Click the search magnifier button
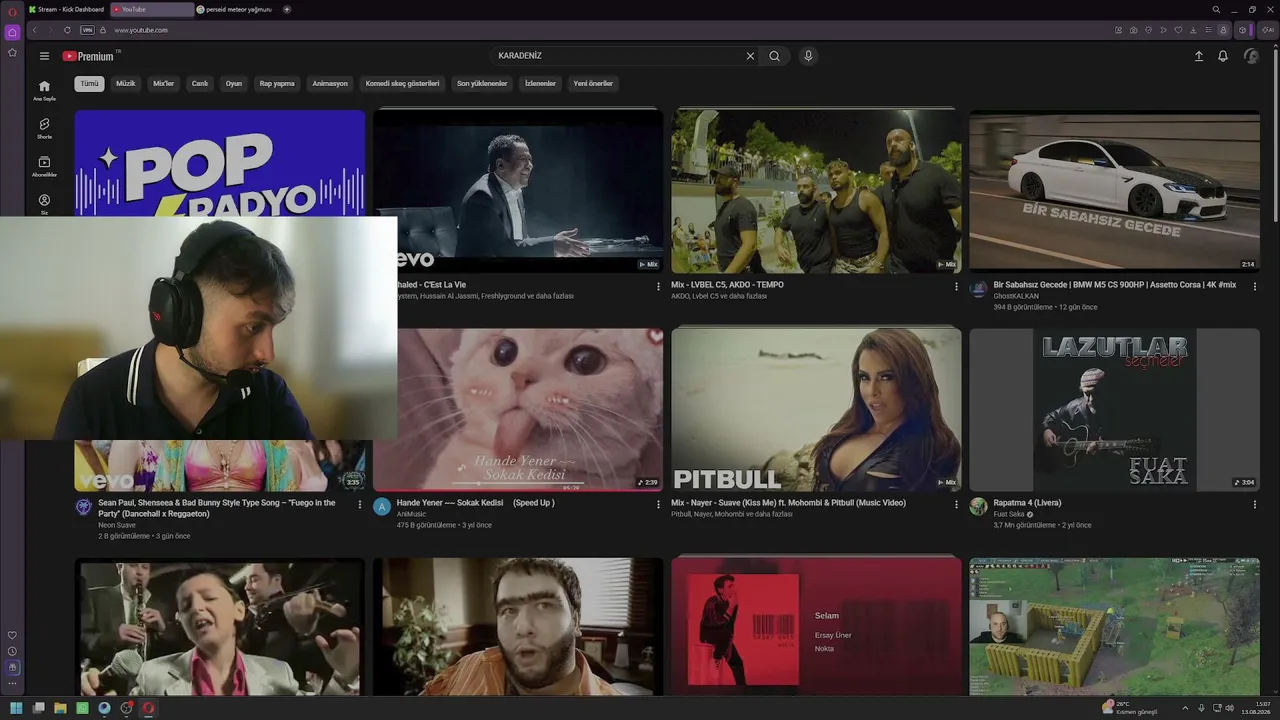1280x720 pixels. [x=774, y=56]
